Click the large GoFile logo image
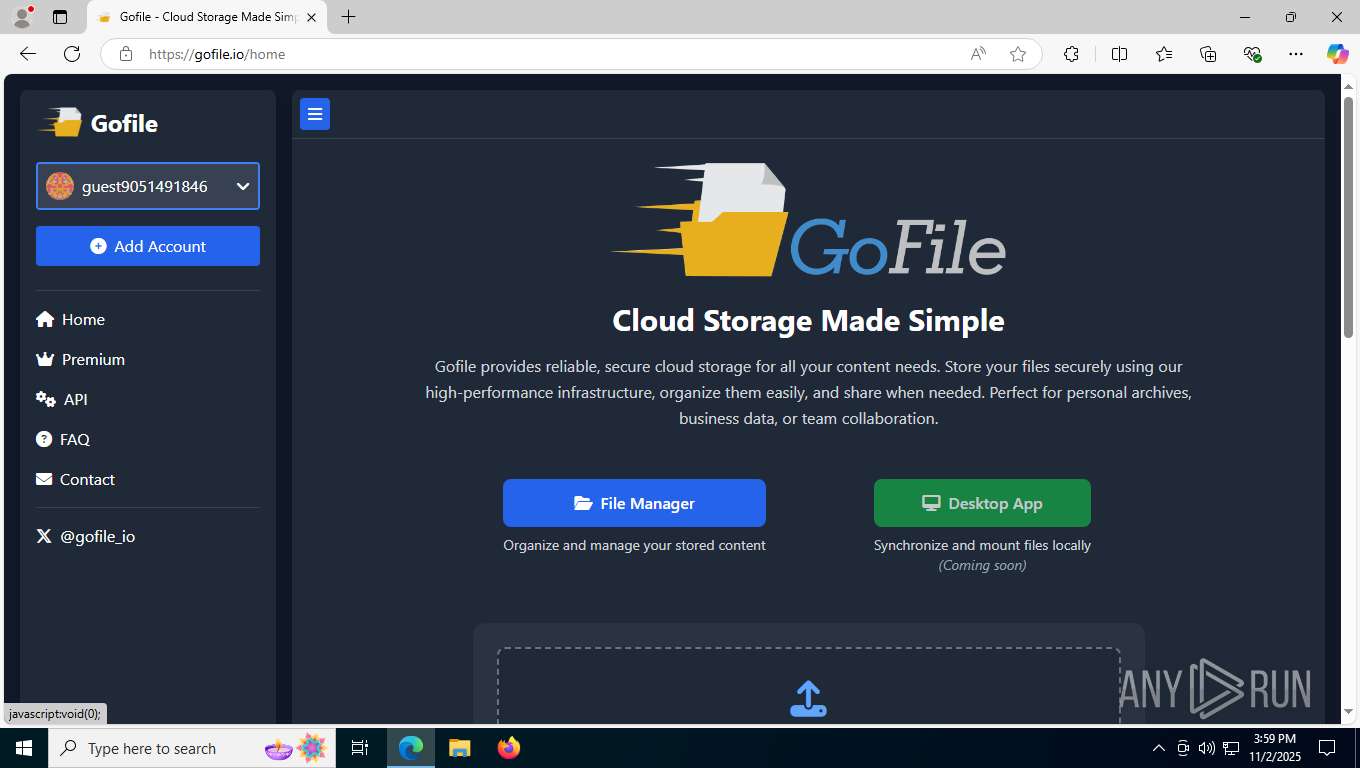Viewport: 1360px width, 768px height. coord(808,220)
